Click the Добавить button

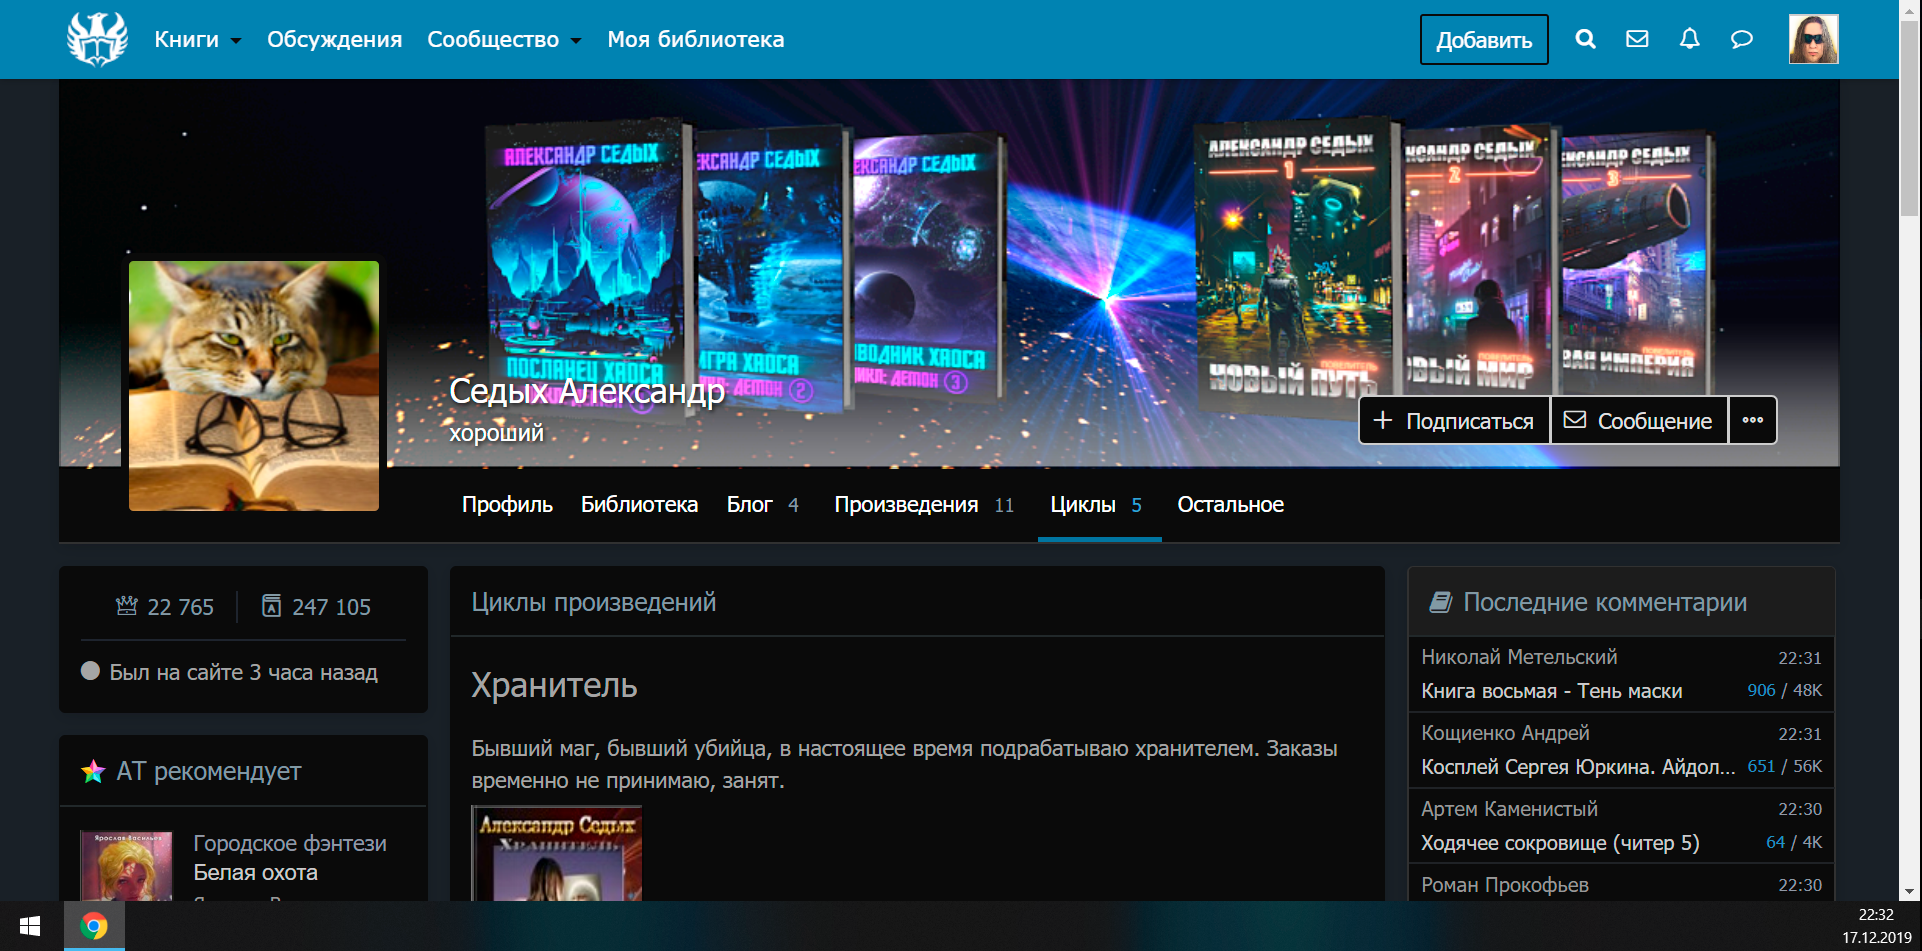coord(1483,40)
